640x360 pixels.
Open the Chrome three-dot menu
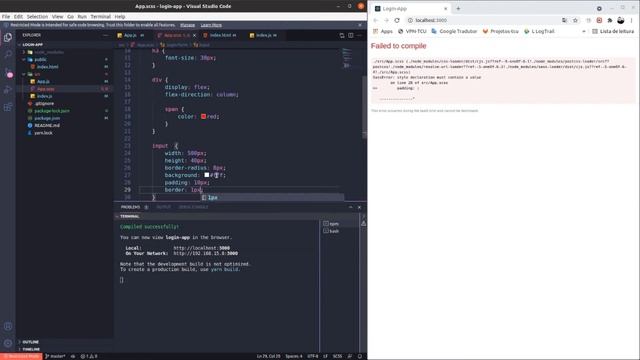click(x=631, y=20)
